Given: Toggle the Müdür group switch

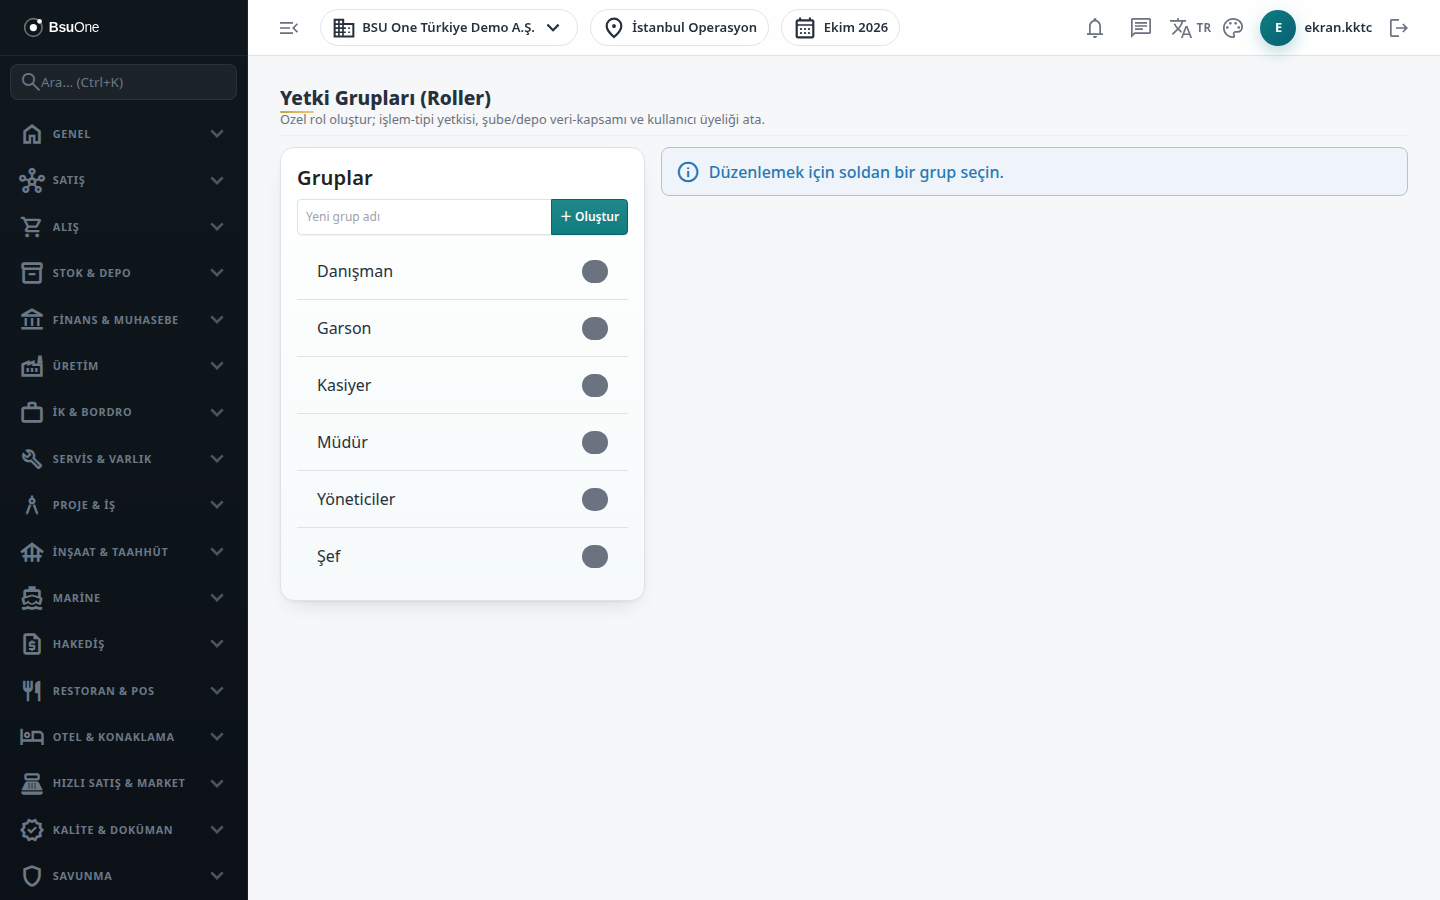Looking at the screenshot, I should tap(595, 443).
